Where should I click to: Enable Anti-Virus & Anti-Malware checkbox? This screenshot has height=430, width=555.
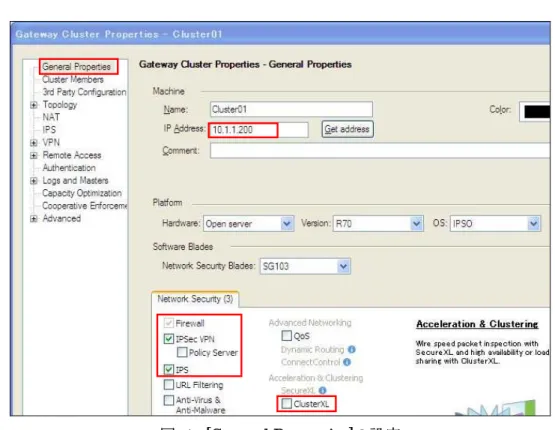pyautogui.click(x=169, y=400)
